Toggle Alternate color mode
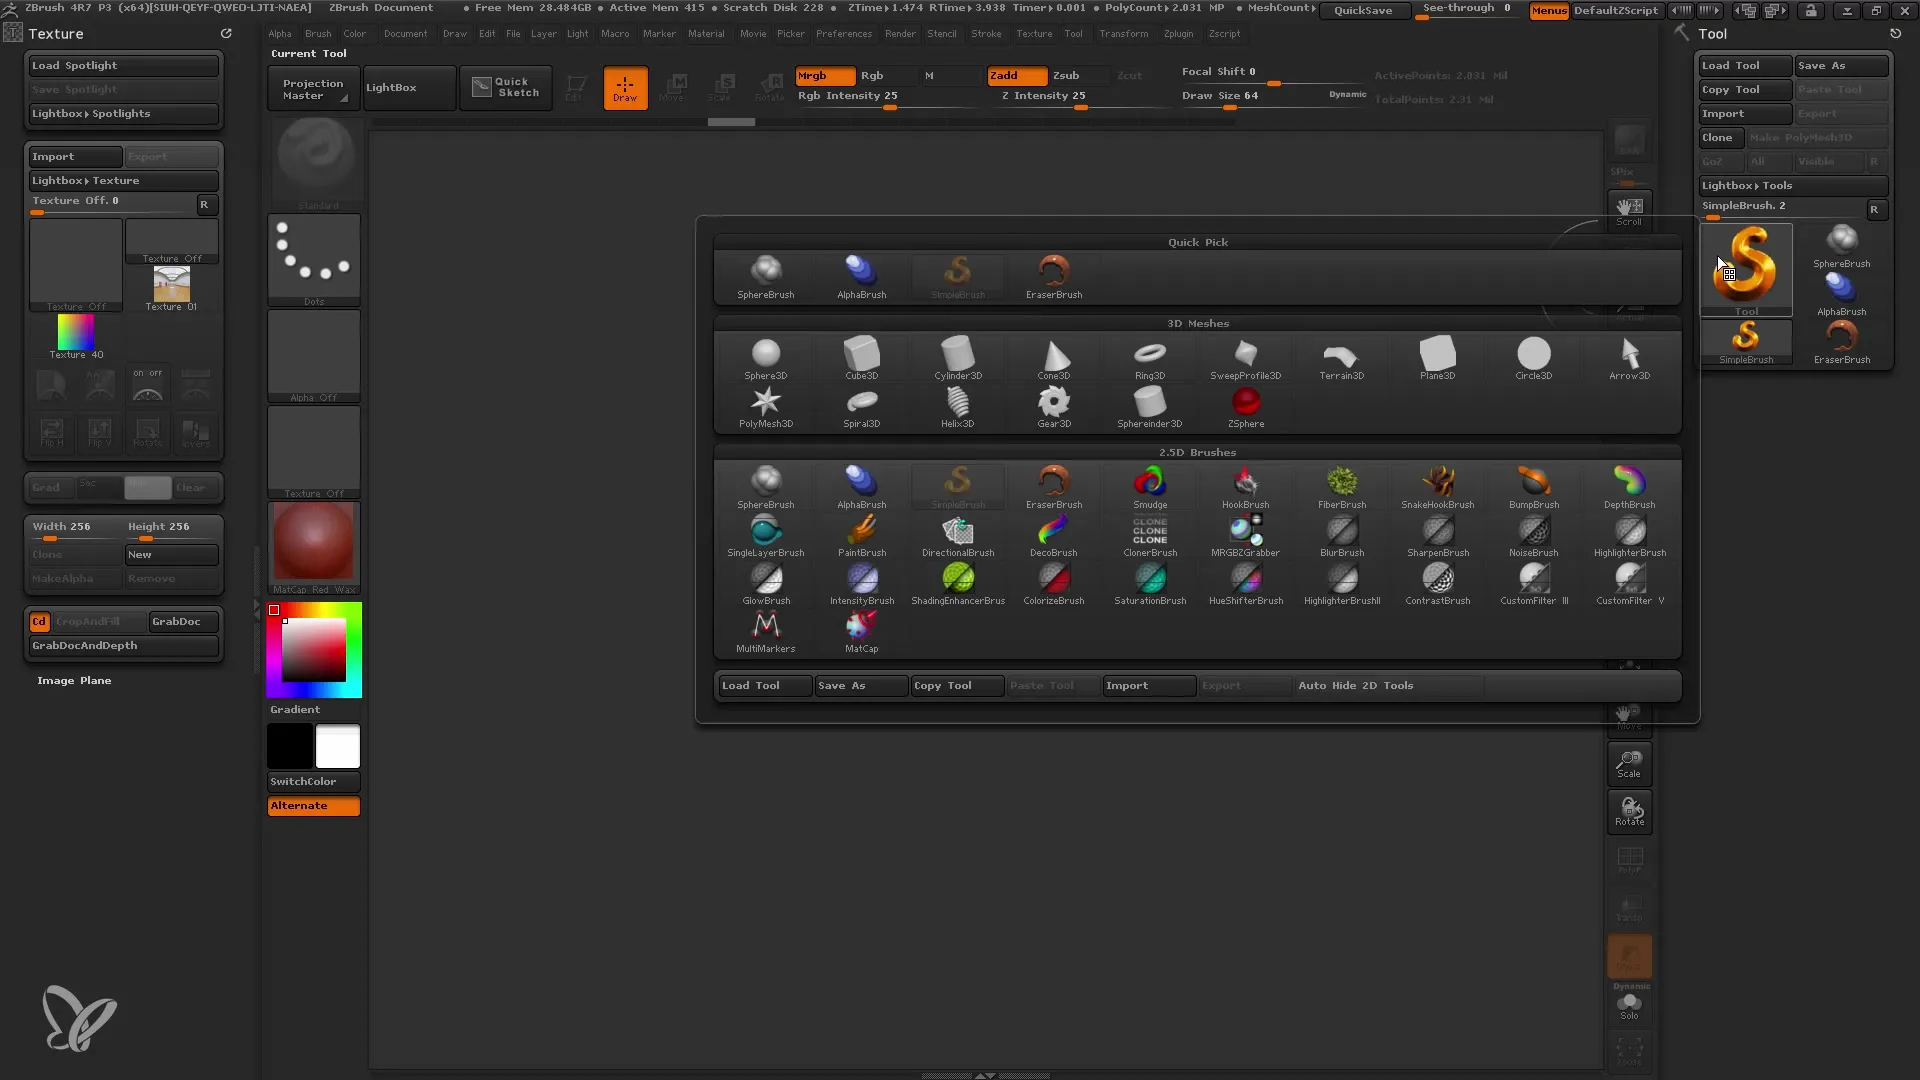The height and width of the screenshot is (1080, 1920). click(313, 806)
